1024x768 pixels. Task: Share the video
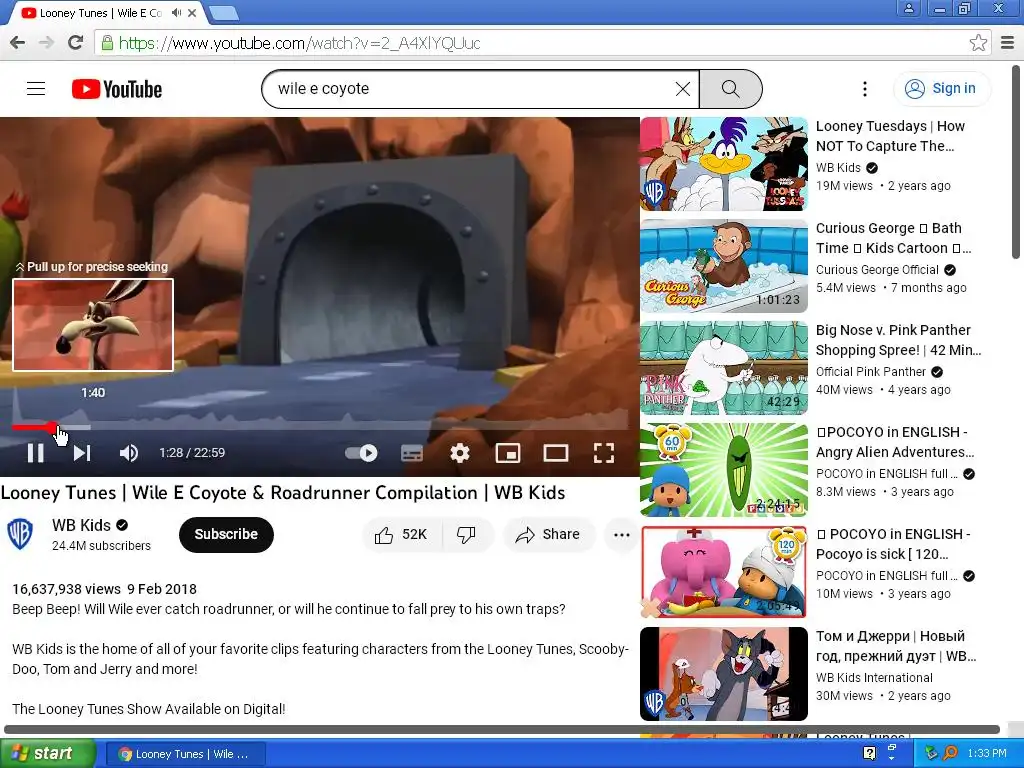tap(549, 535)
